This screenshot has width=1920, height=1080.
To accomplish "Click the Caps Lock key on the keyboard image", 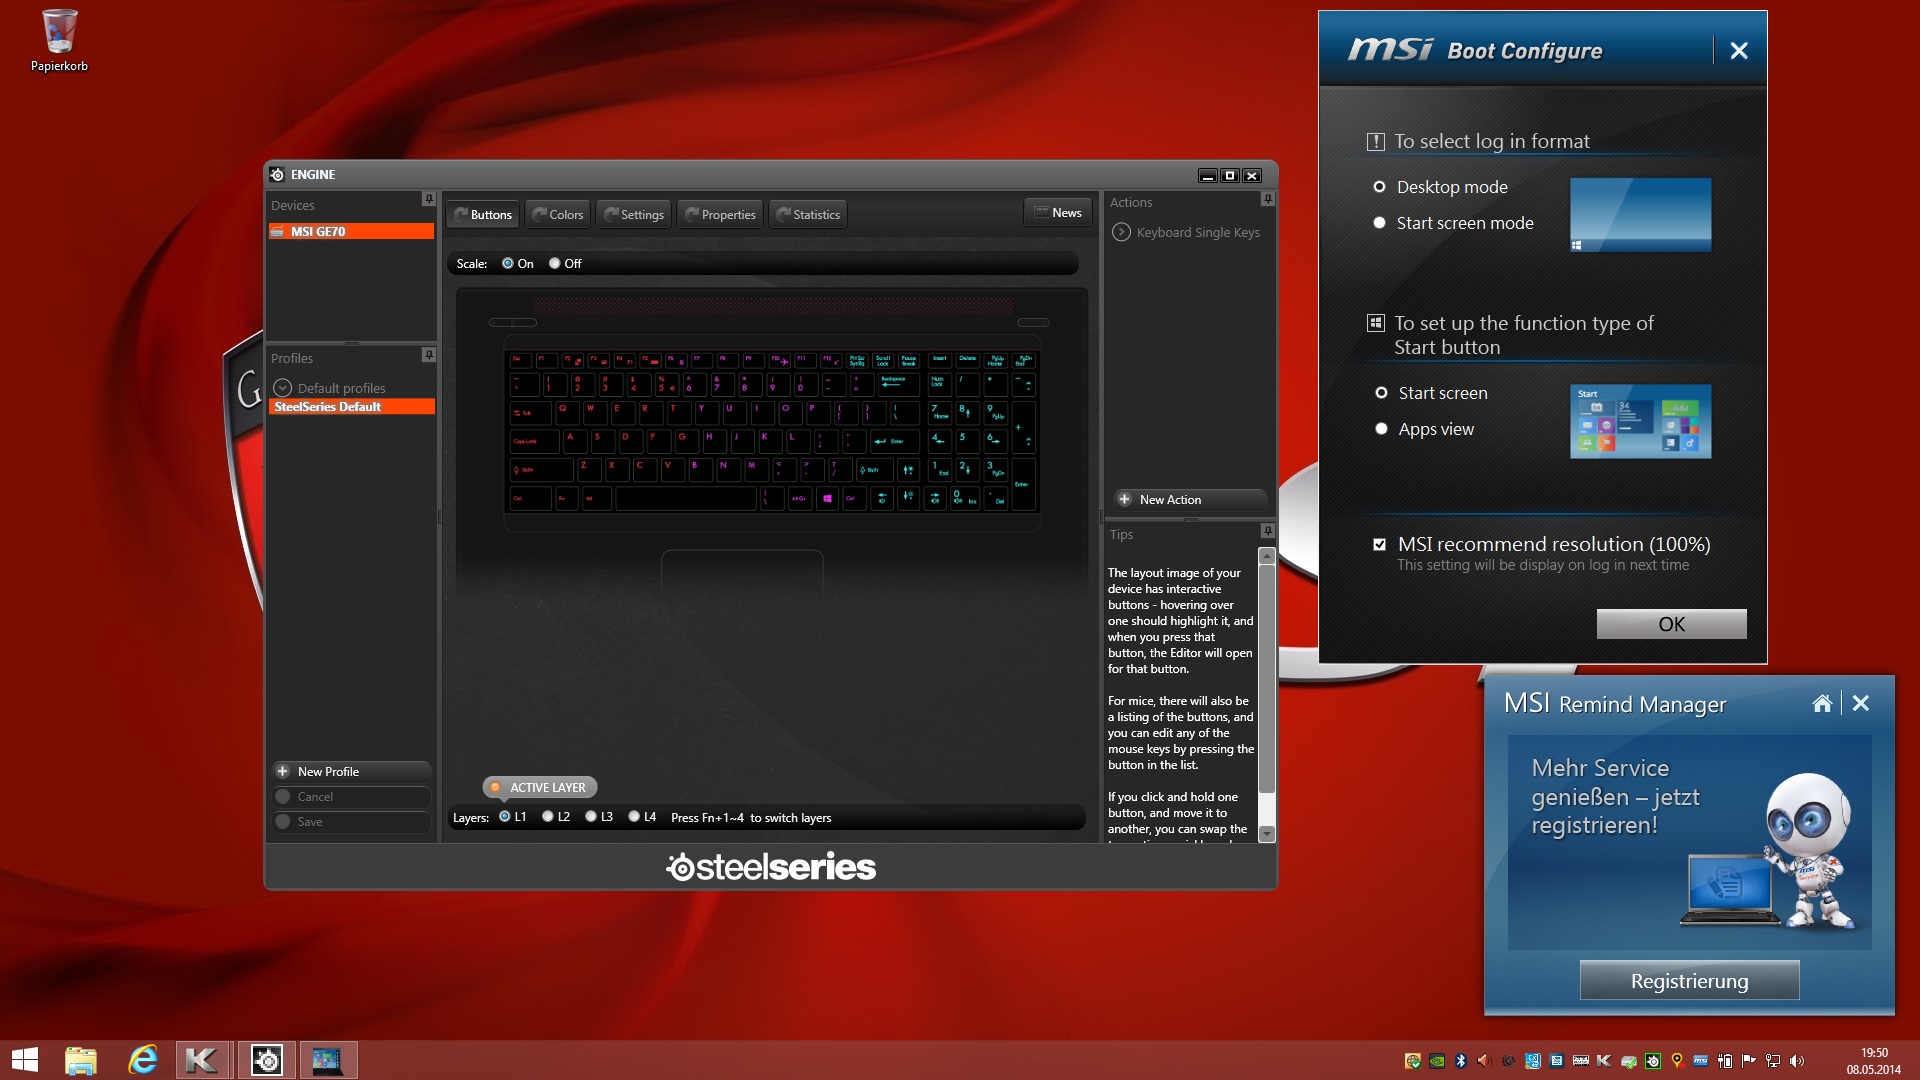I will [534, 441].
